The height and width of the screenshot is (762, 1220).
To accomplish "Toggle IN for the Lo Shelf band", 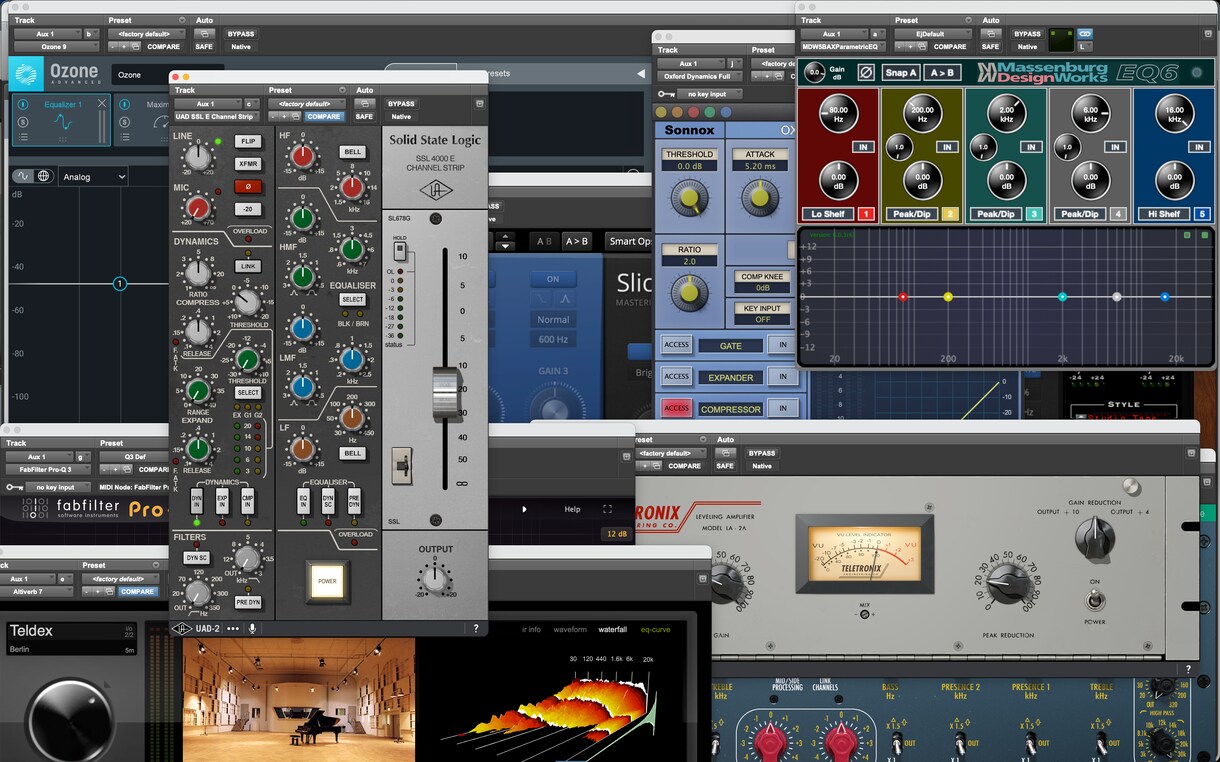I will (x=863, y=147).
